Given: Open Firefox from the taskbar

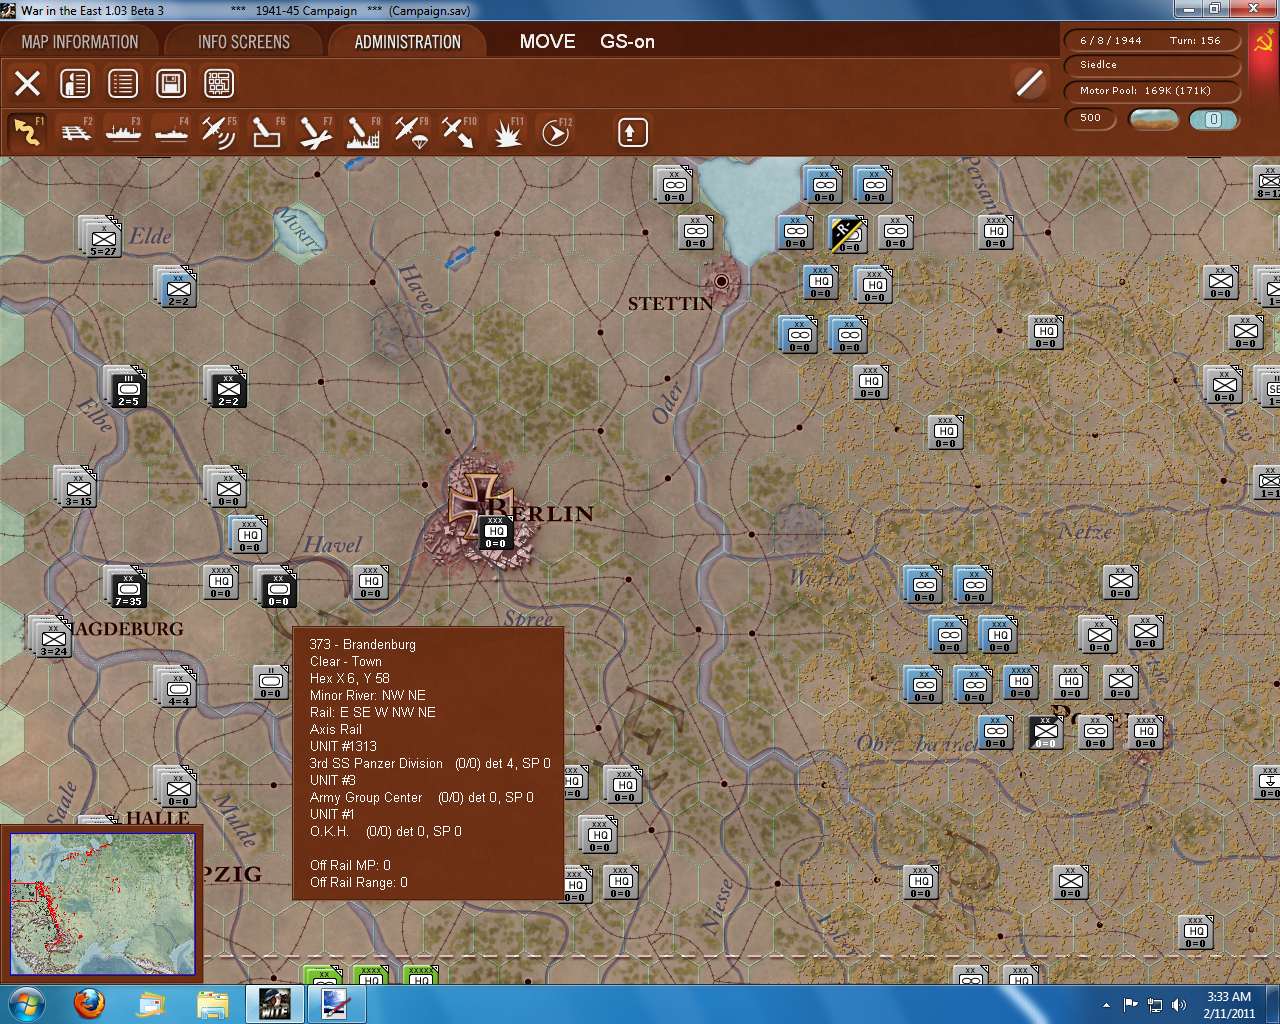Looking at the screenshot, I should point(90,1003).
